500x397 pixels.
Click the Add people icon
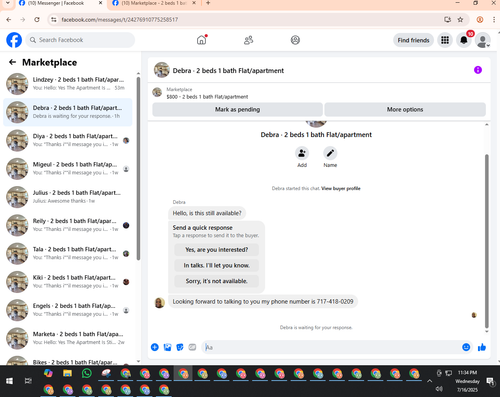[x=302, y=153]
